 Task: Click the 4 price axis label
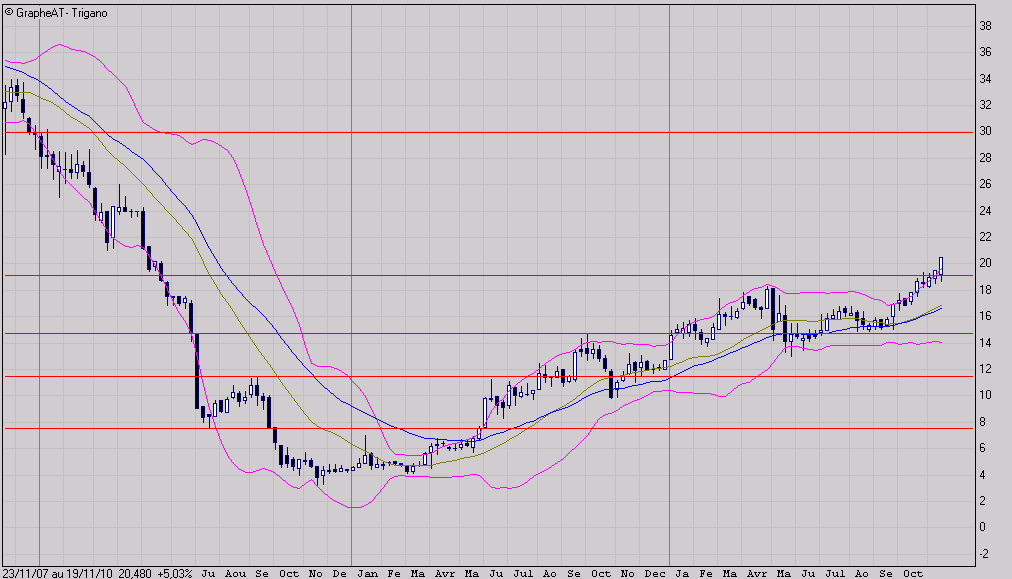(x=982, y=474)
